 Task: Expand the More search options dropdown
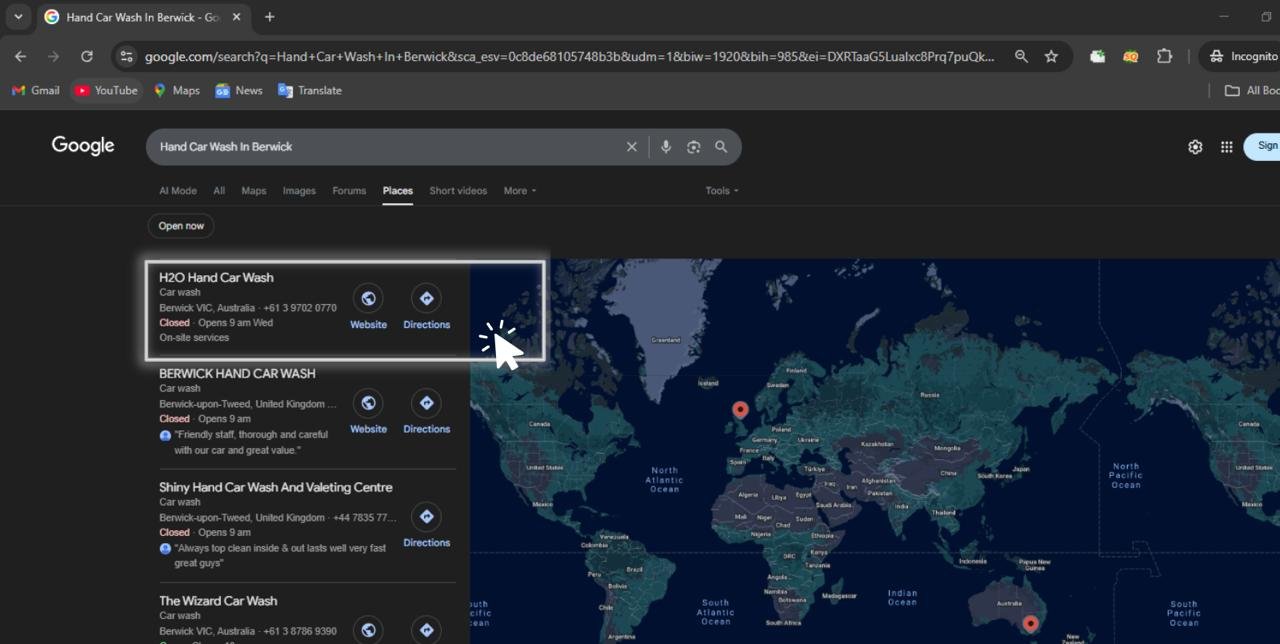point(519,191)
